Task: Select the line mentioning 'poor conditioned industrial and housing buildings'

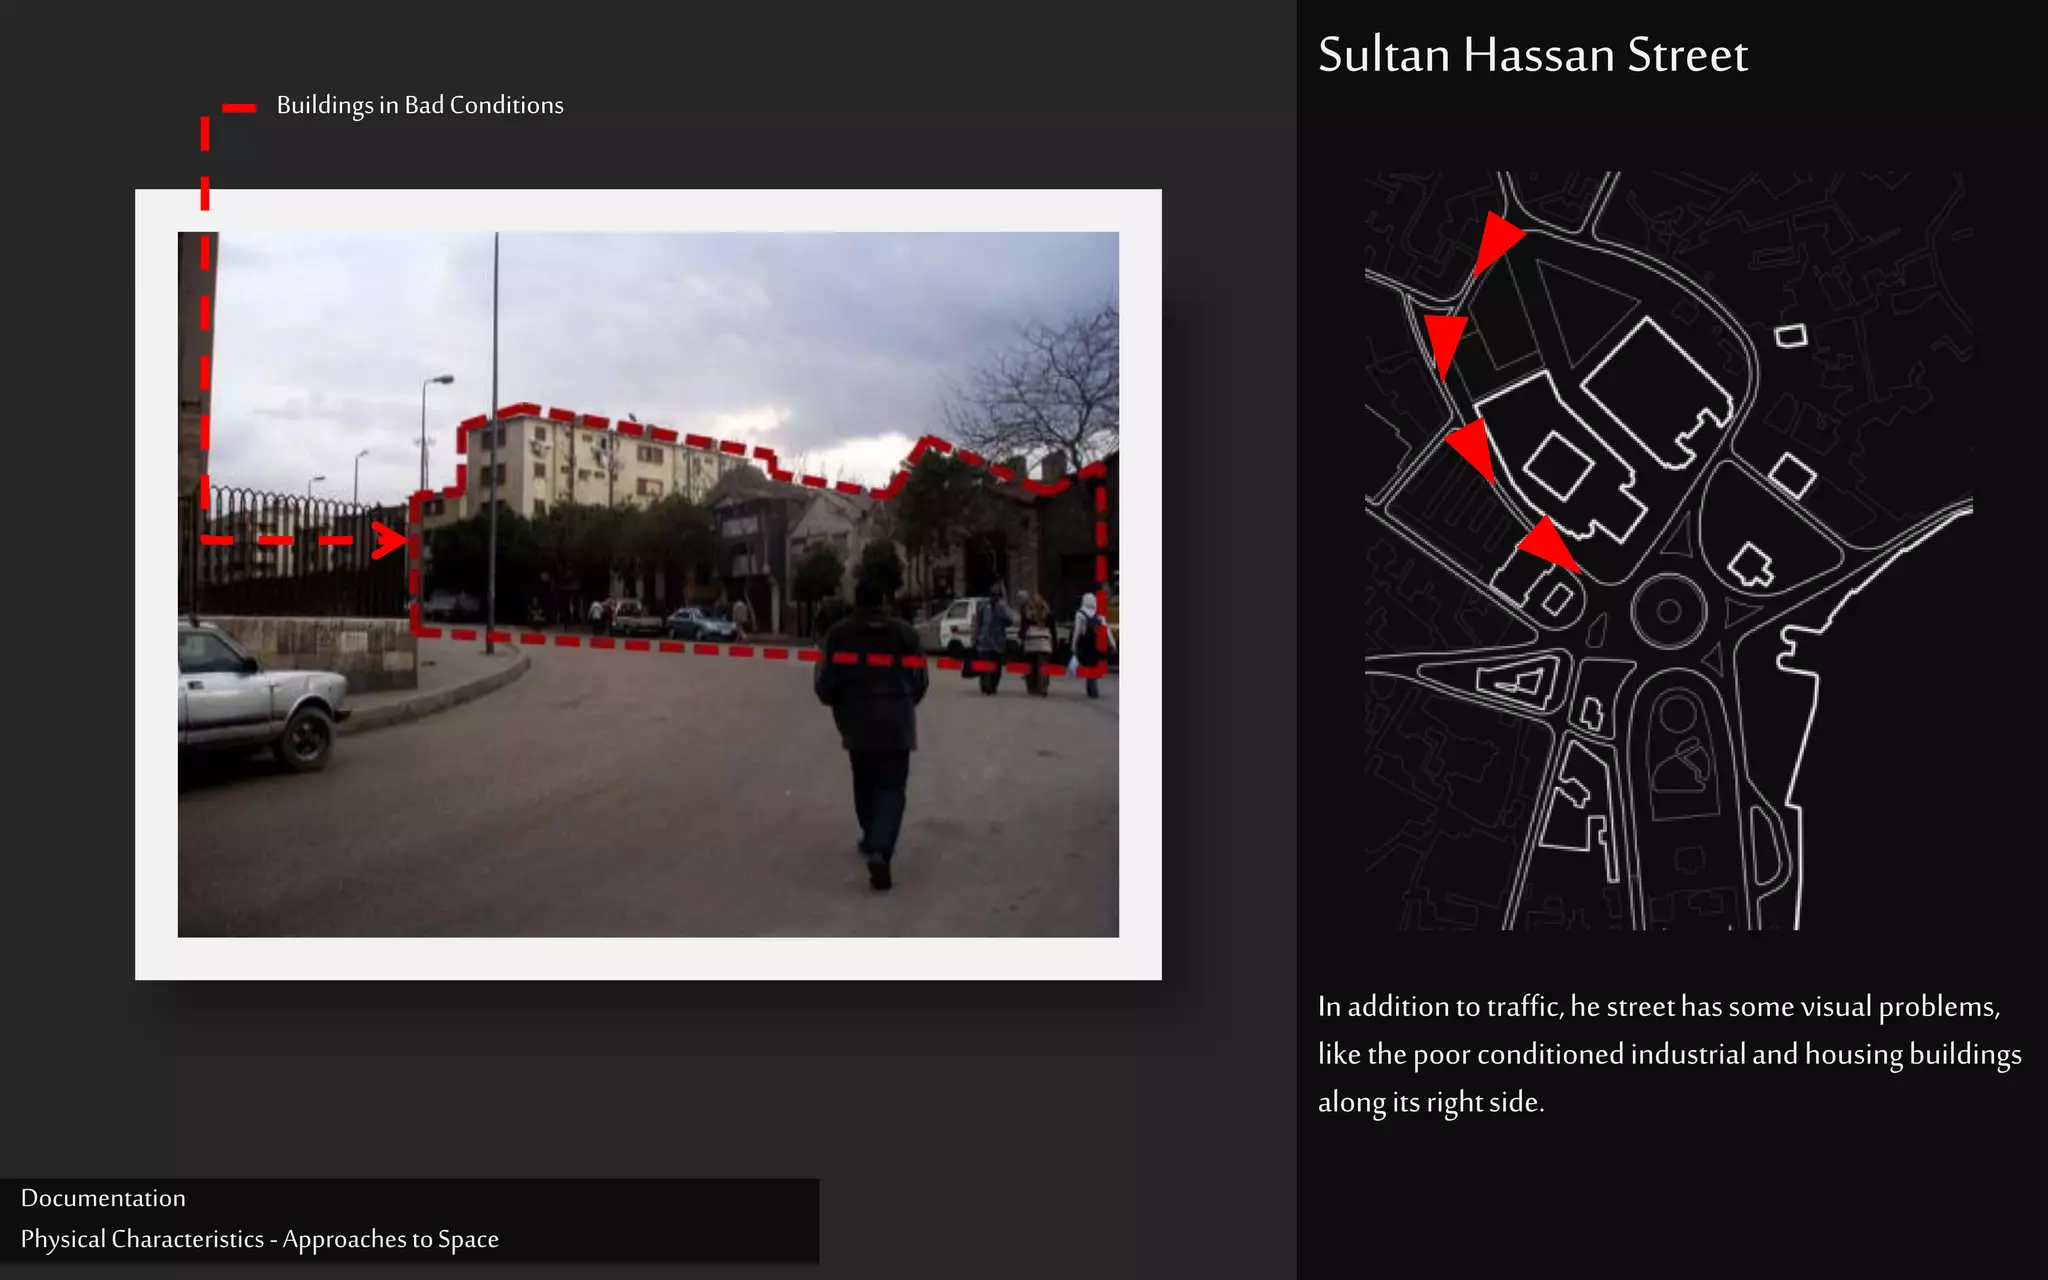Action: coord(1669,1054)
